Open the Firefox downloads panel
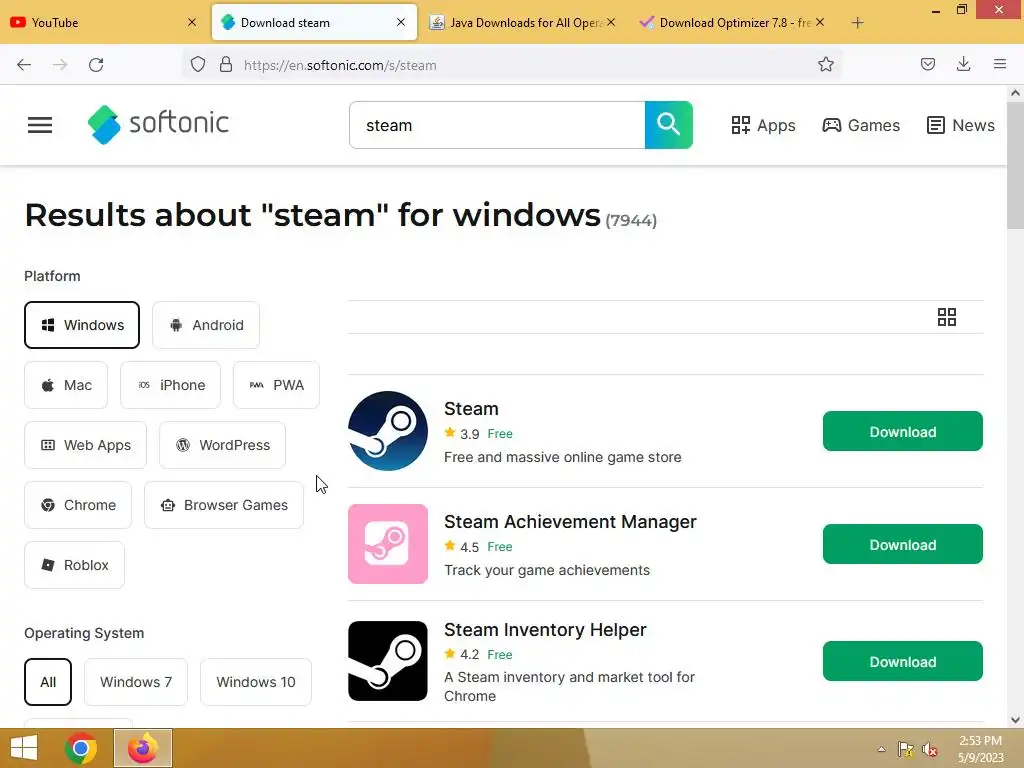The image size is (1024, 768). click(x=963, y=65)
